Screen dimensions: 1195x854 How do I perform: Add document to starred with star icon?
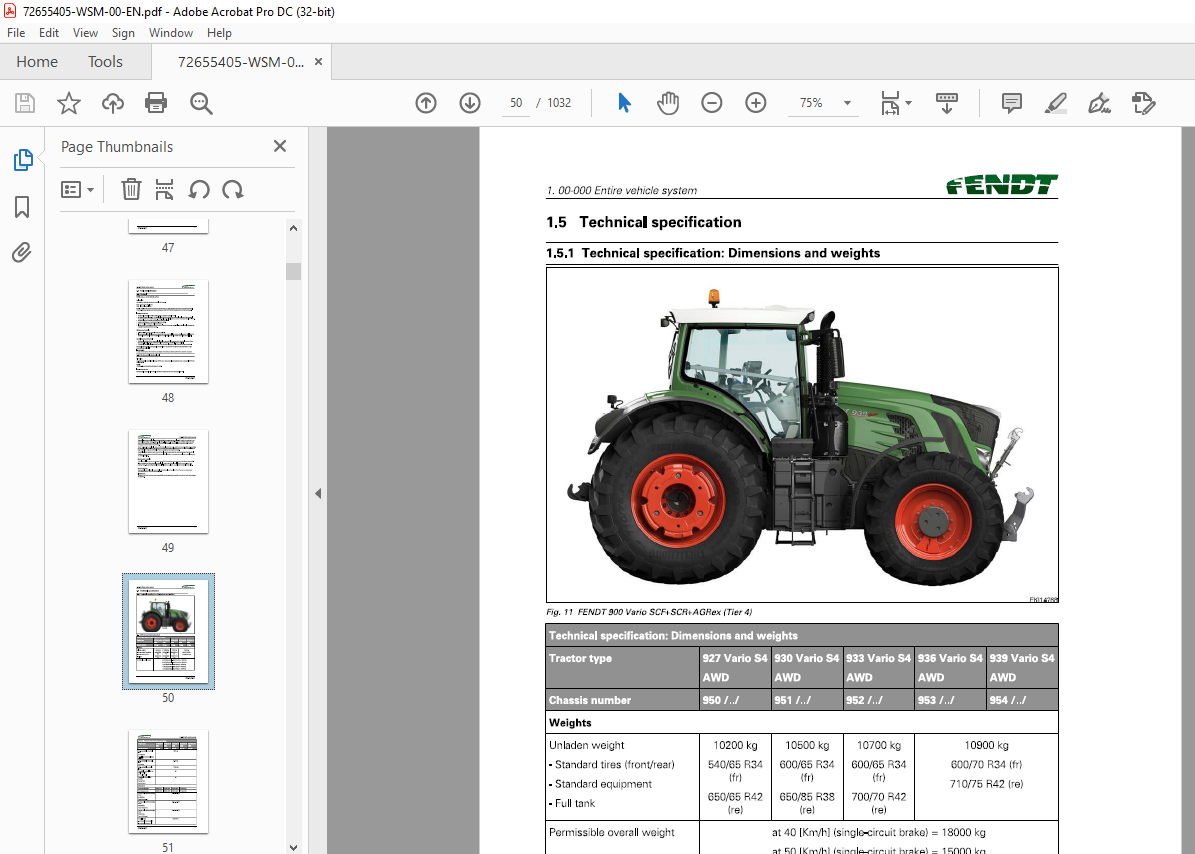tap(69, 103)
